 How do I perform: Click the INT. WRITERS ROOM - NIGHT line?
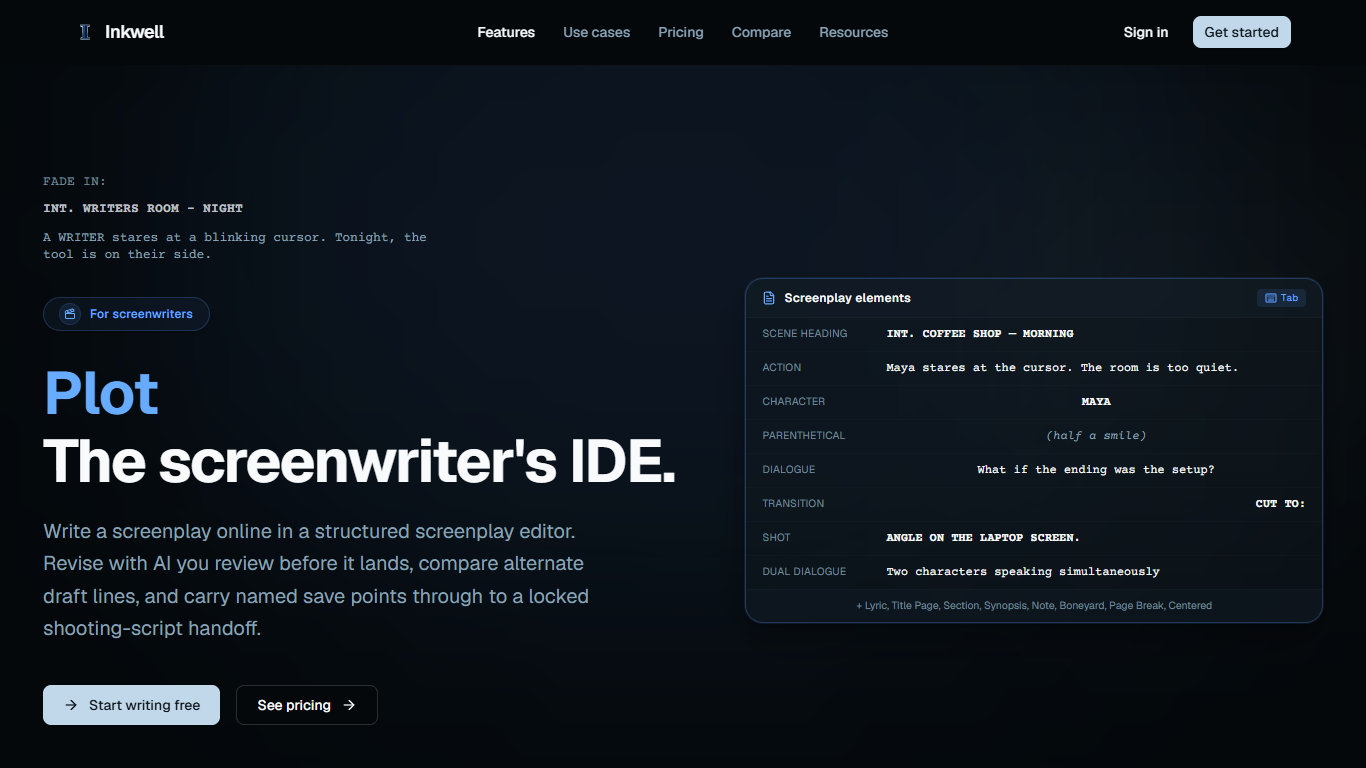pyautogui.click(x=143, y=208)
